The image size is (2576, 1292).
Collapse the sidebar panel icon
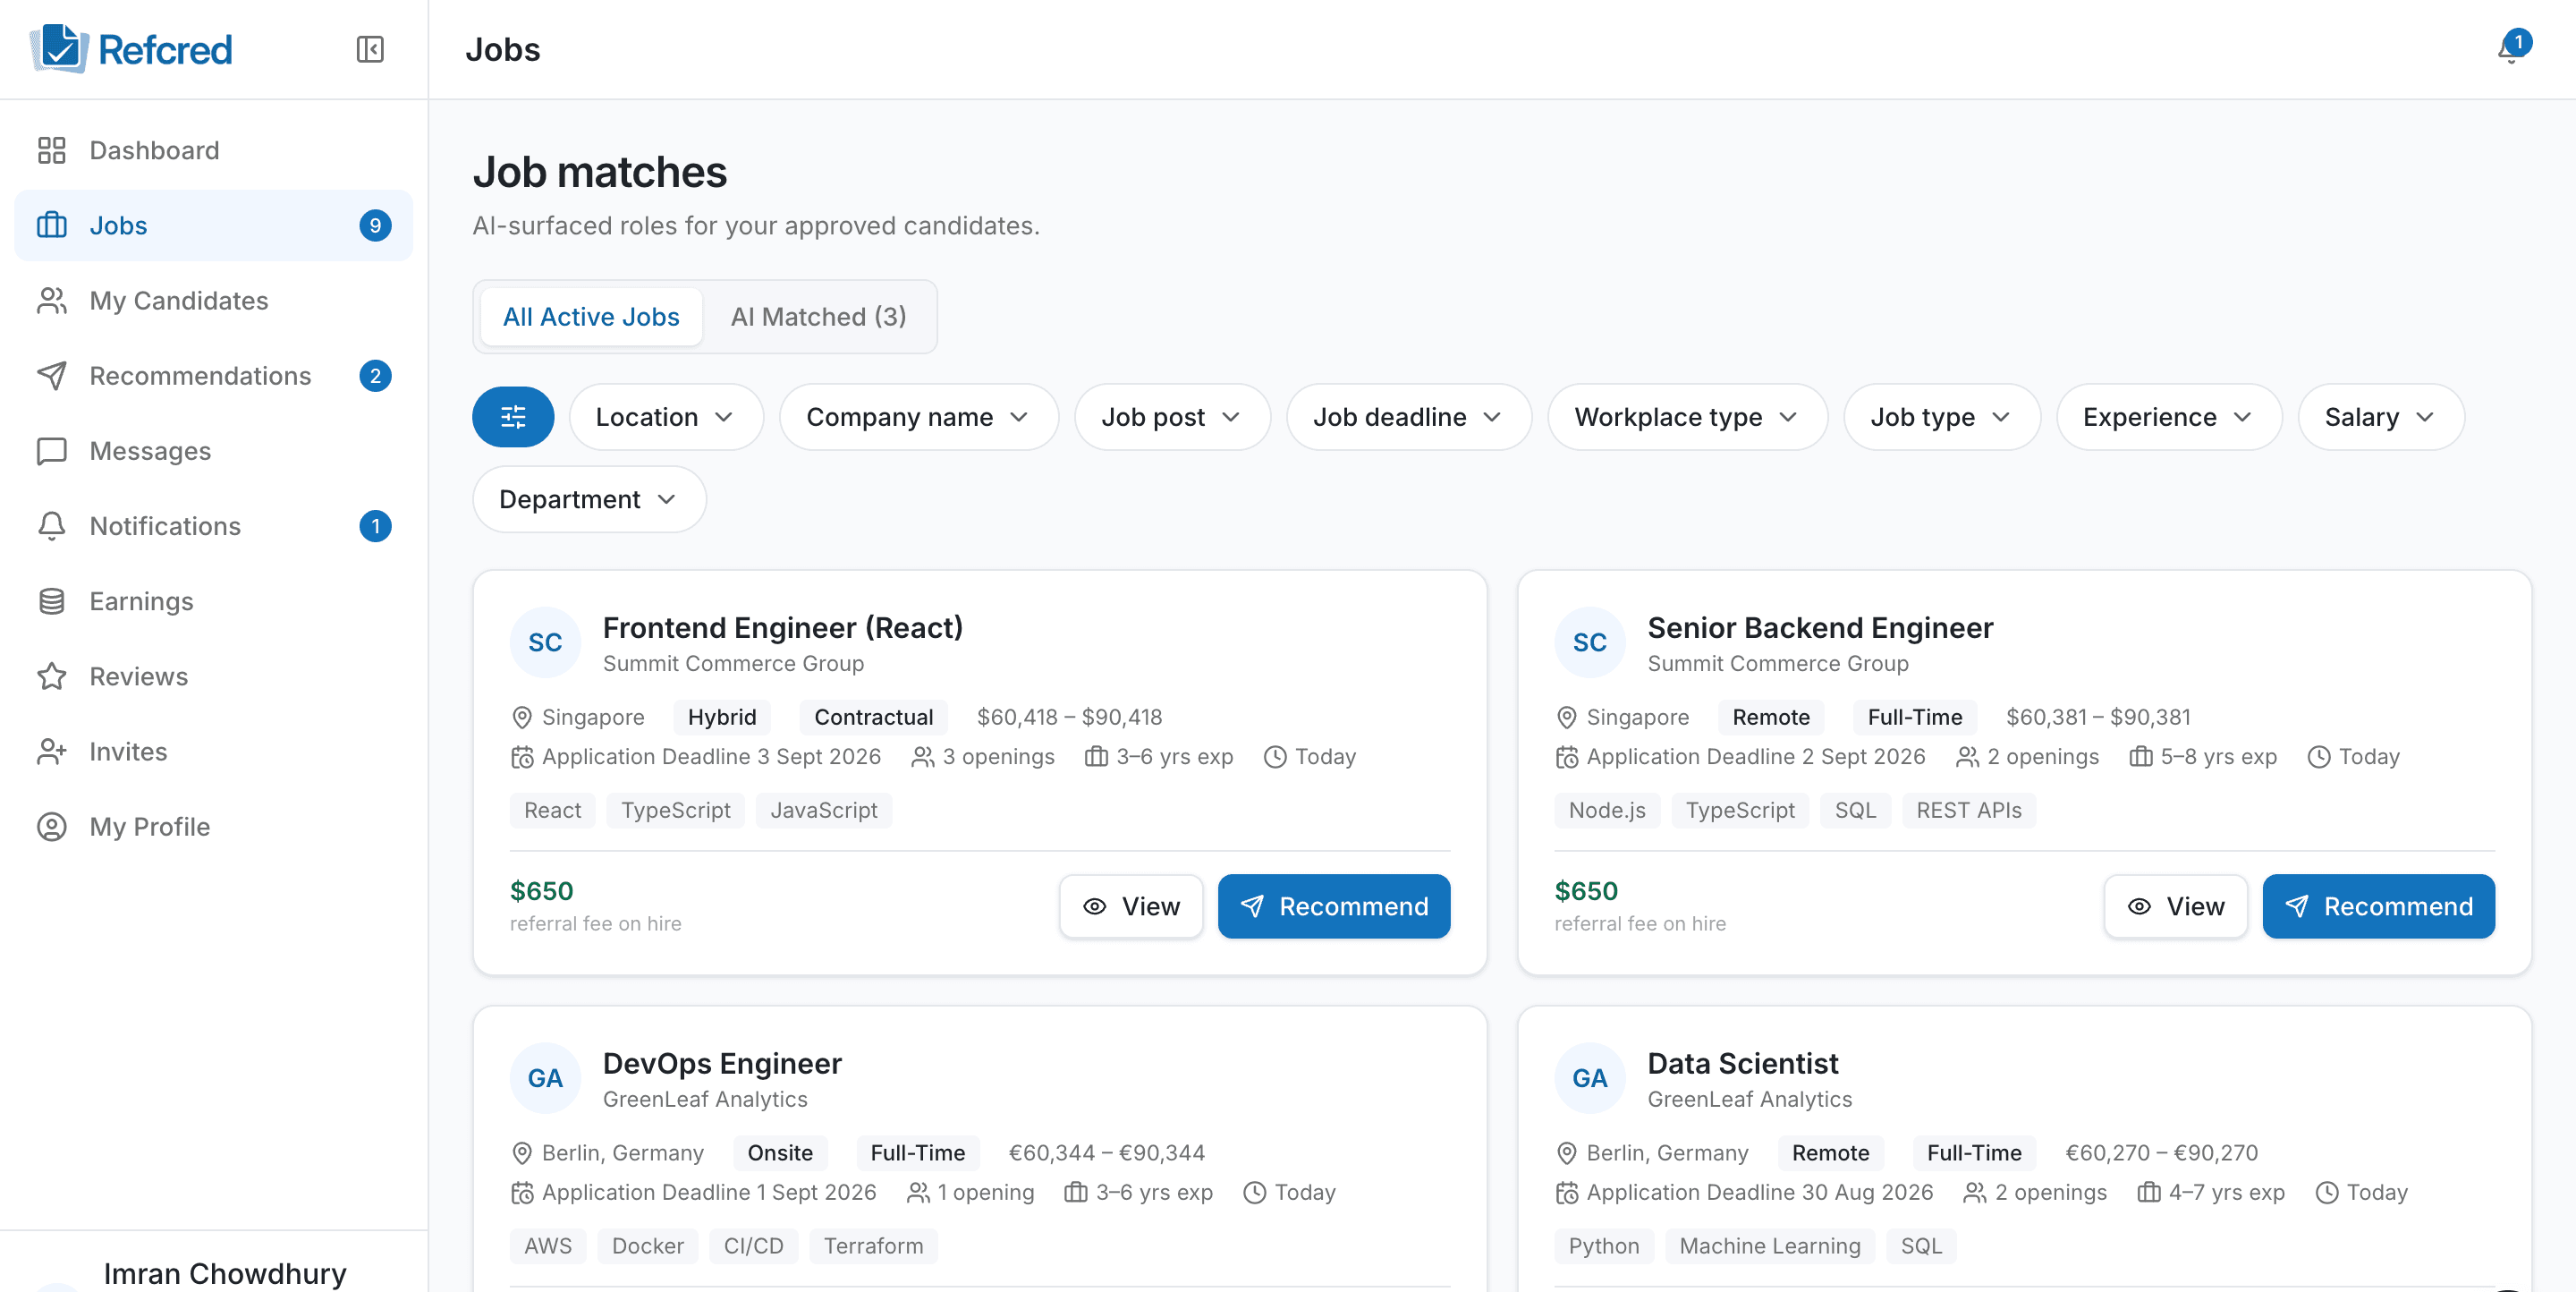[370, 49]
